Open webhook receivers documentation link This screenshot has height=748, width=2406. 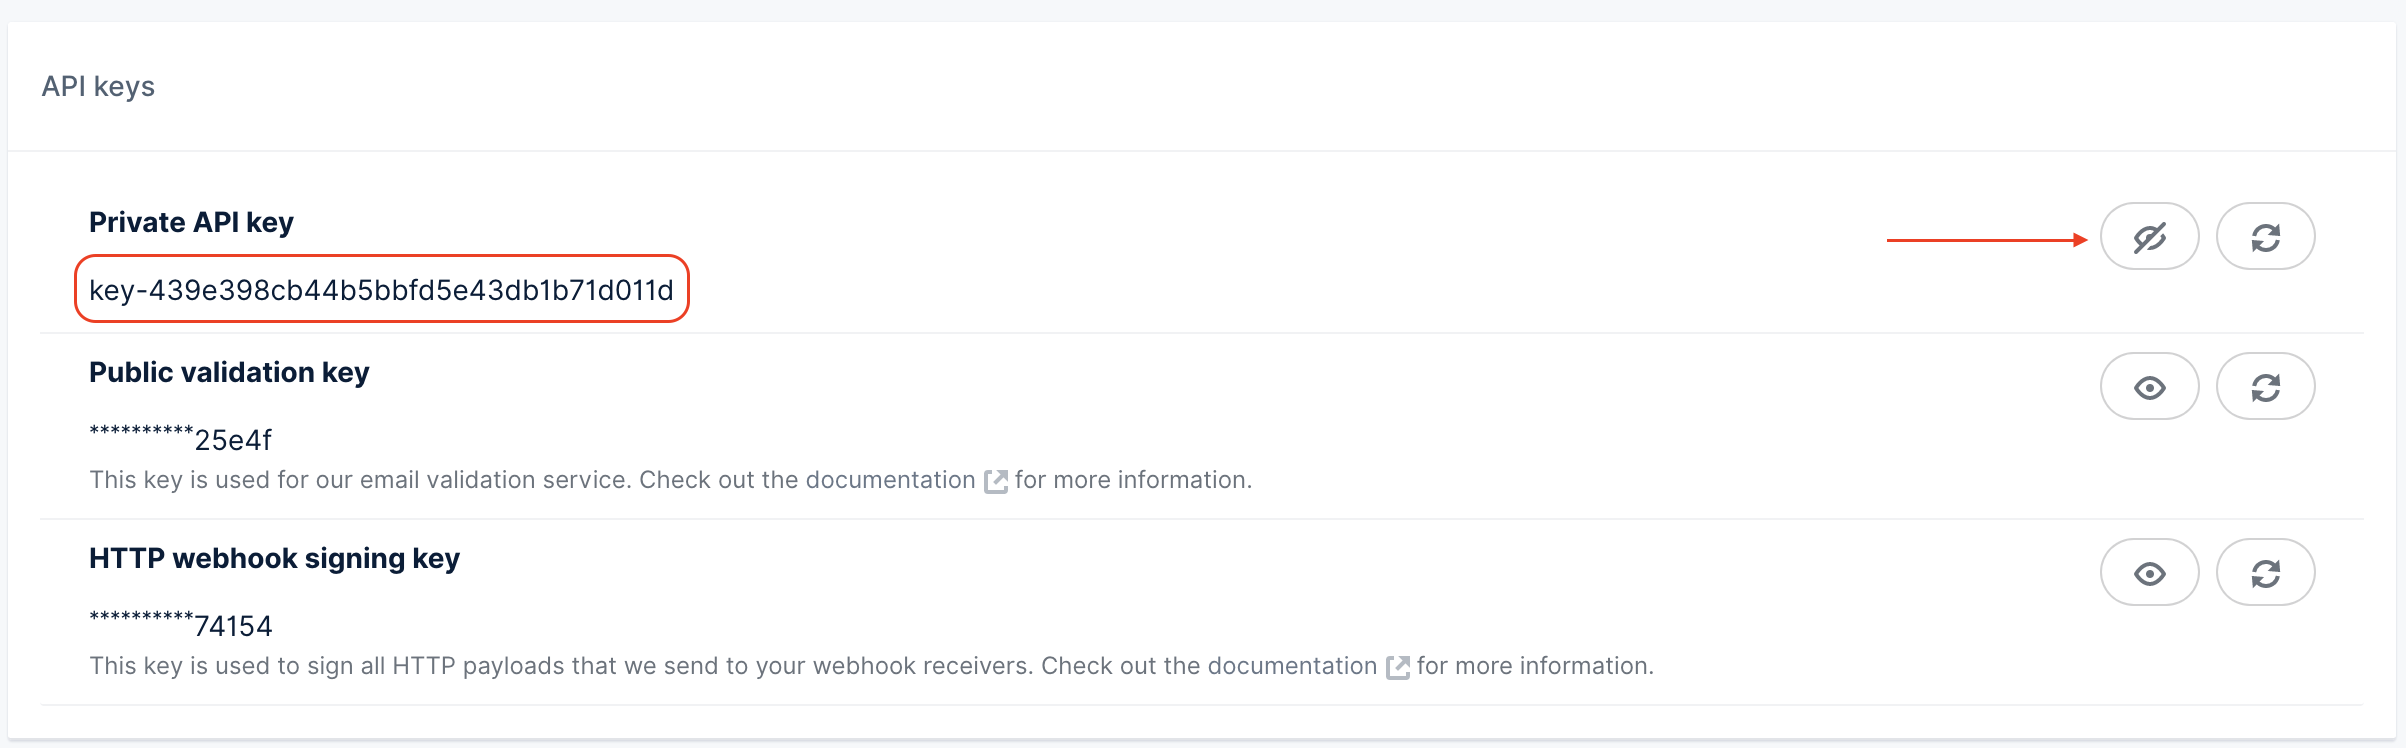coord(1292,667)
